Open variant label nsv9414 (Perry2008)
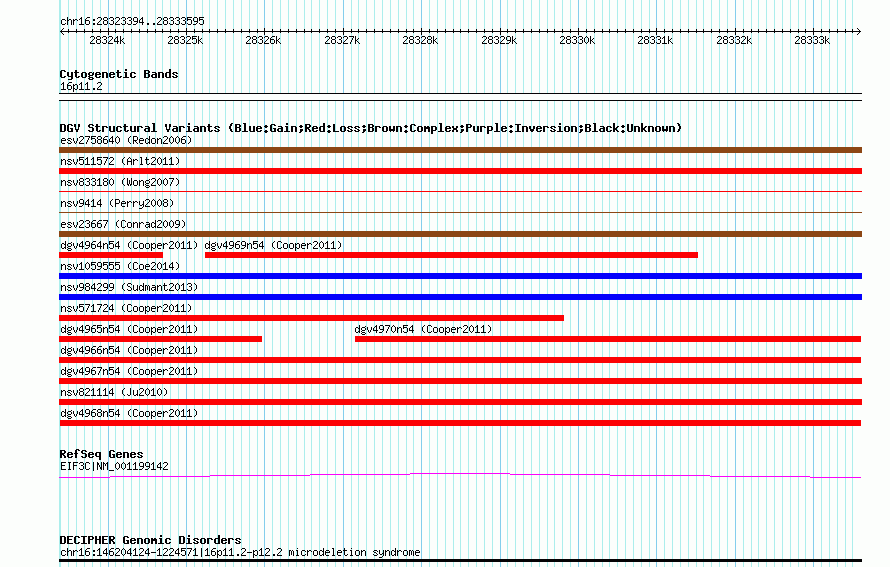The height and width of the screenshot is (567, 890). pyautogui.click(x=117, y=203)
